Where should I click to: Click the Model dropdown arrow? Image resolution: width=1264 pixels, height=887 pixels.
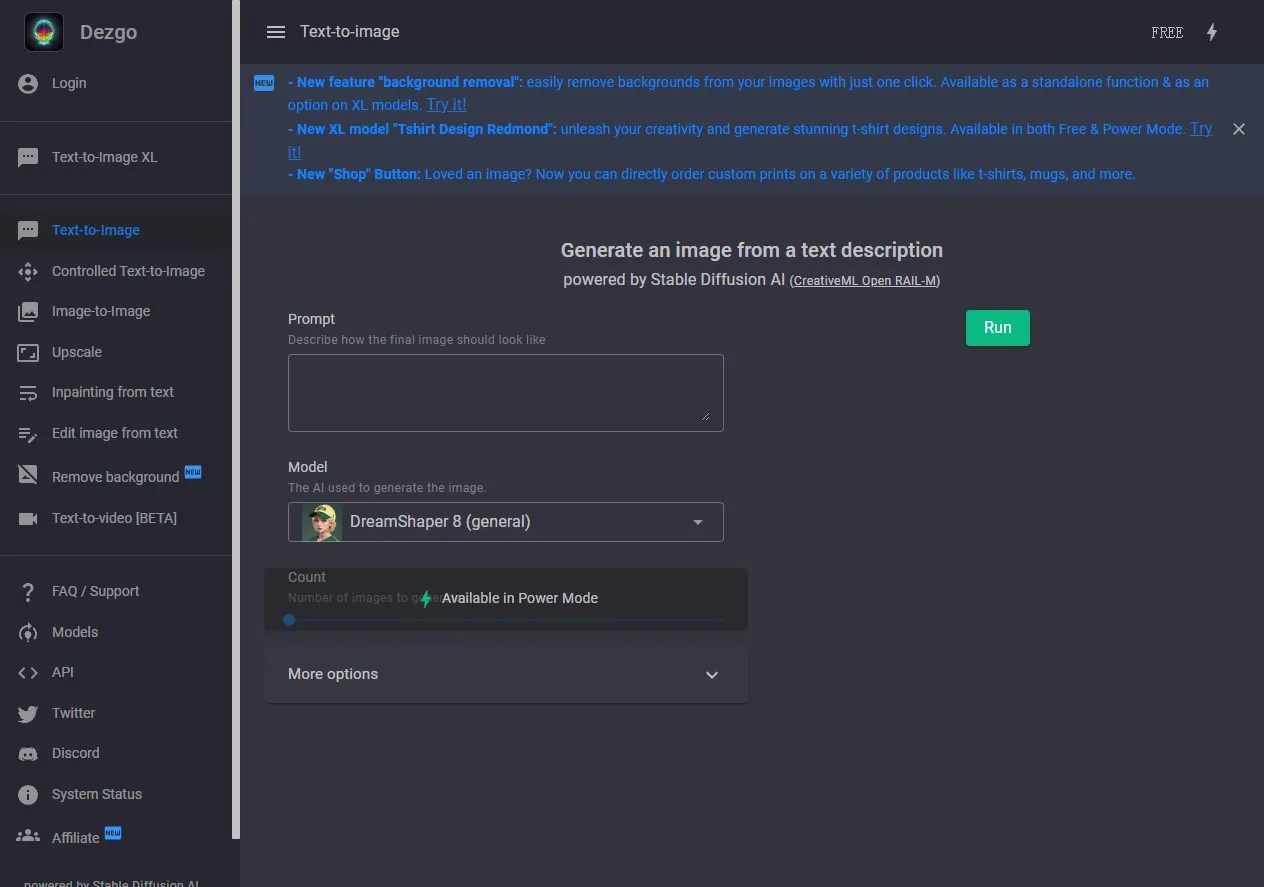(x=698, y=522)
